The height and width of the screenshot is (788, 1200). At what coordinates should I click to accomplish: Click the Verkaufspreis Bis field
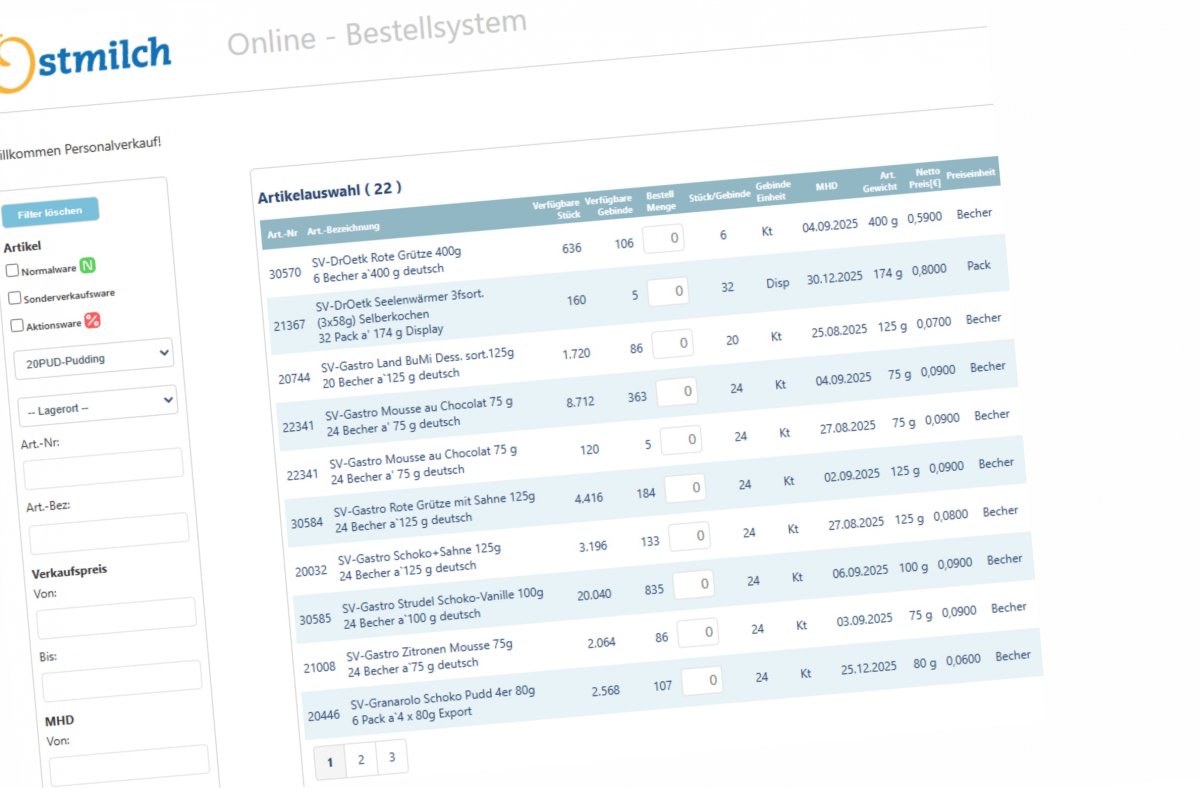point(122,680)
